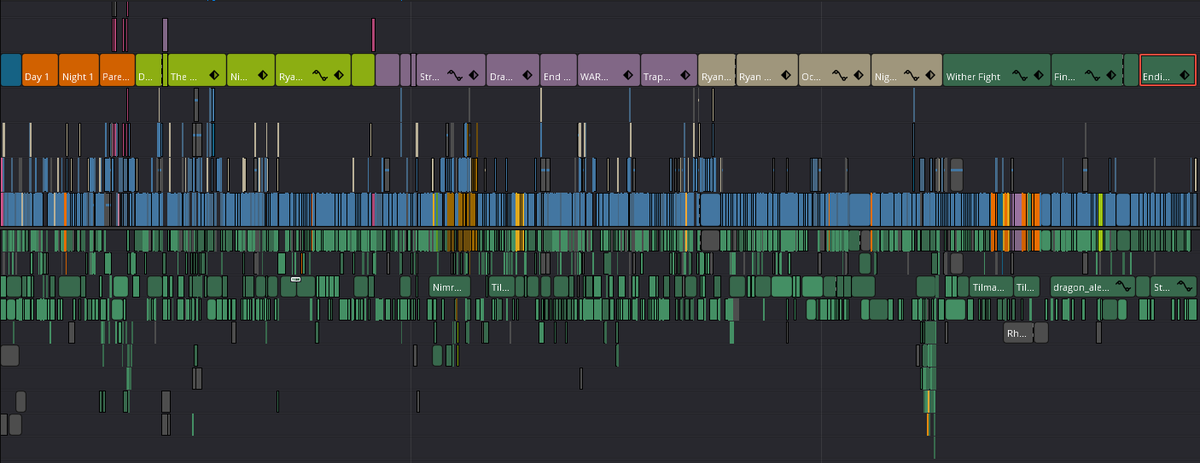Select the 'WAR...' purple clip name
Viewport: 1200px width, 463px height.
click(x=596, y=77)
